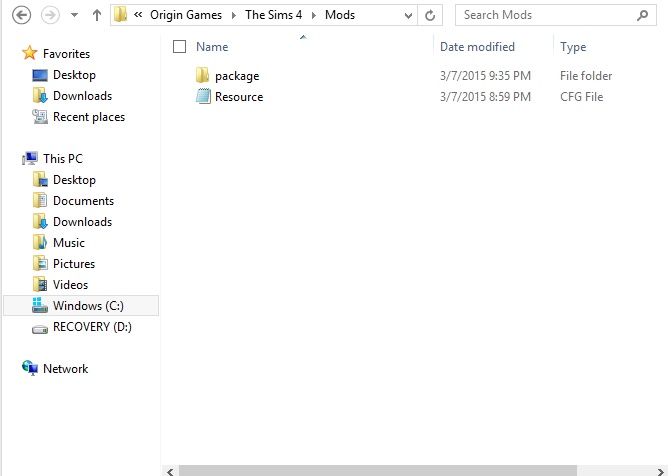Sort by Type column header
Image resolution: width=668 pixels, height=476 pixels.
coord(573,47)
